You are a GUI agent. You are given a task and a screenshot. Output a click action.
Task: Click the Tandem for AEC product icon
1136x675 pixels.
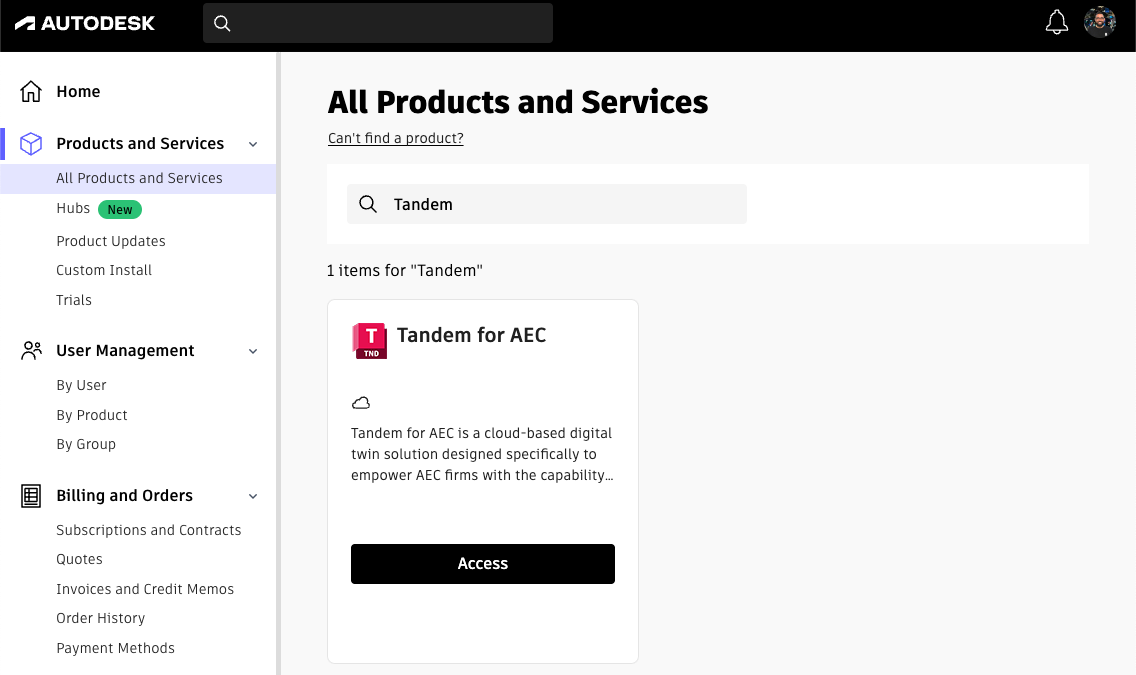tap(369, 340)
